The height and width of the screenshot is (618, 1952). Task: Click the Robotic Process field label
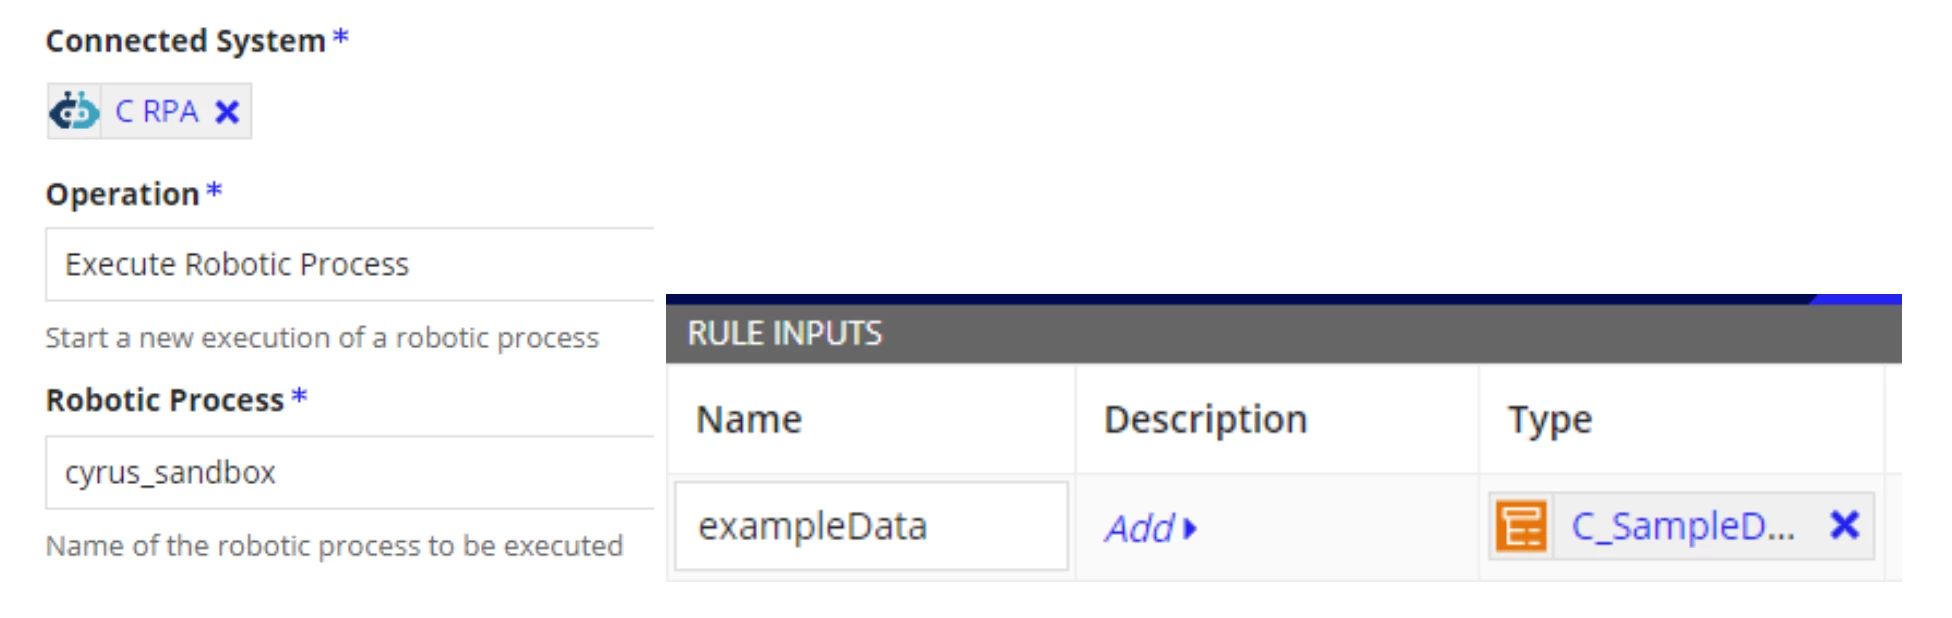pos(165,400)
